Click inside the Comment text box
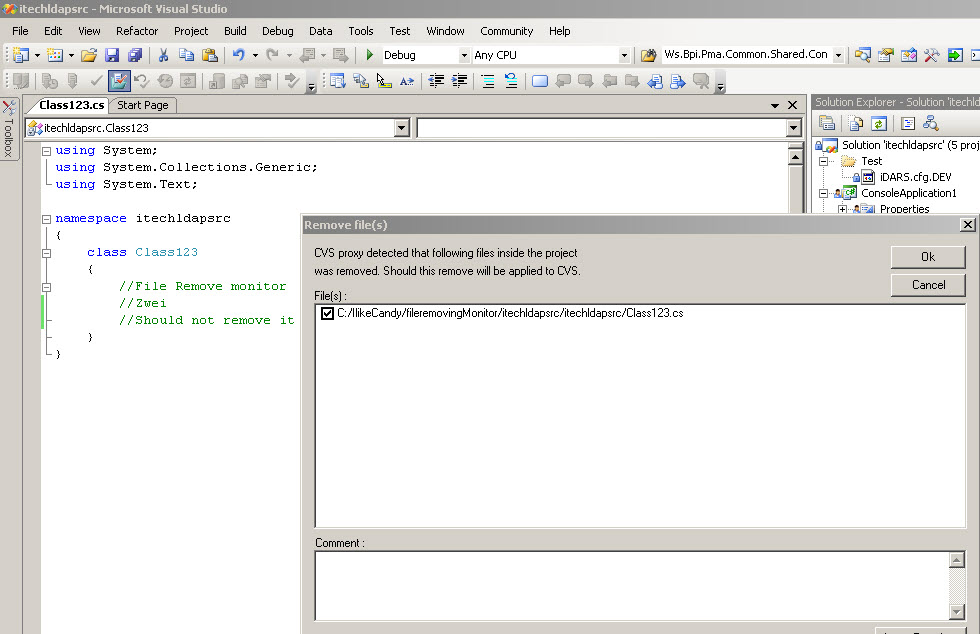Screen dimensions: 980x634 coord(630,585)
